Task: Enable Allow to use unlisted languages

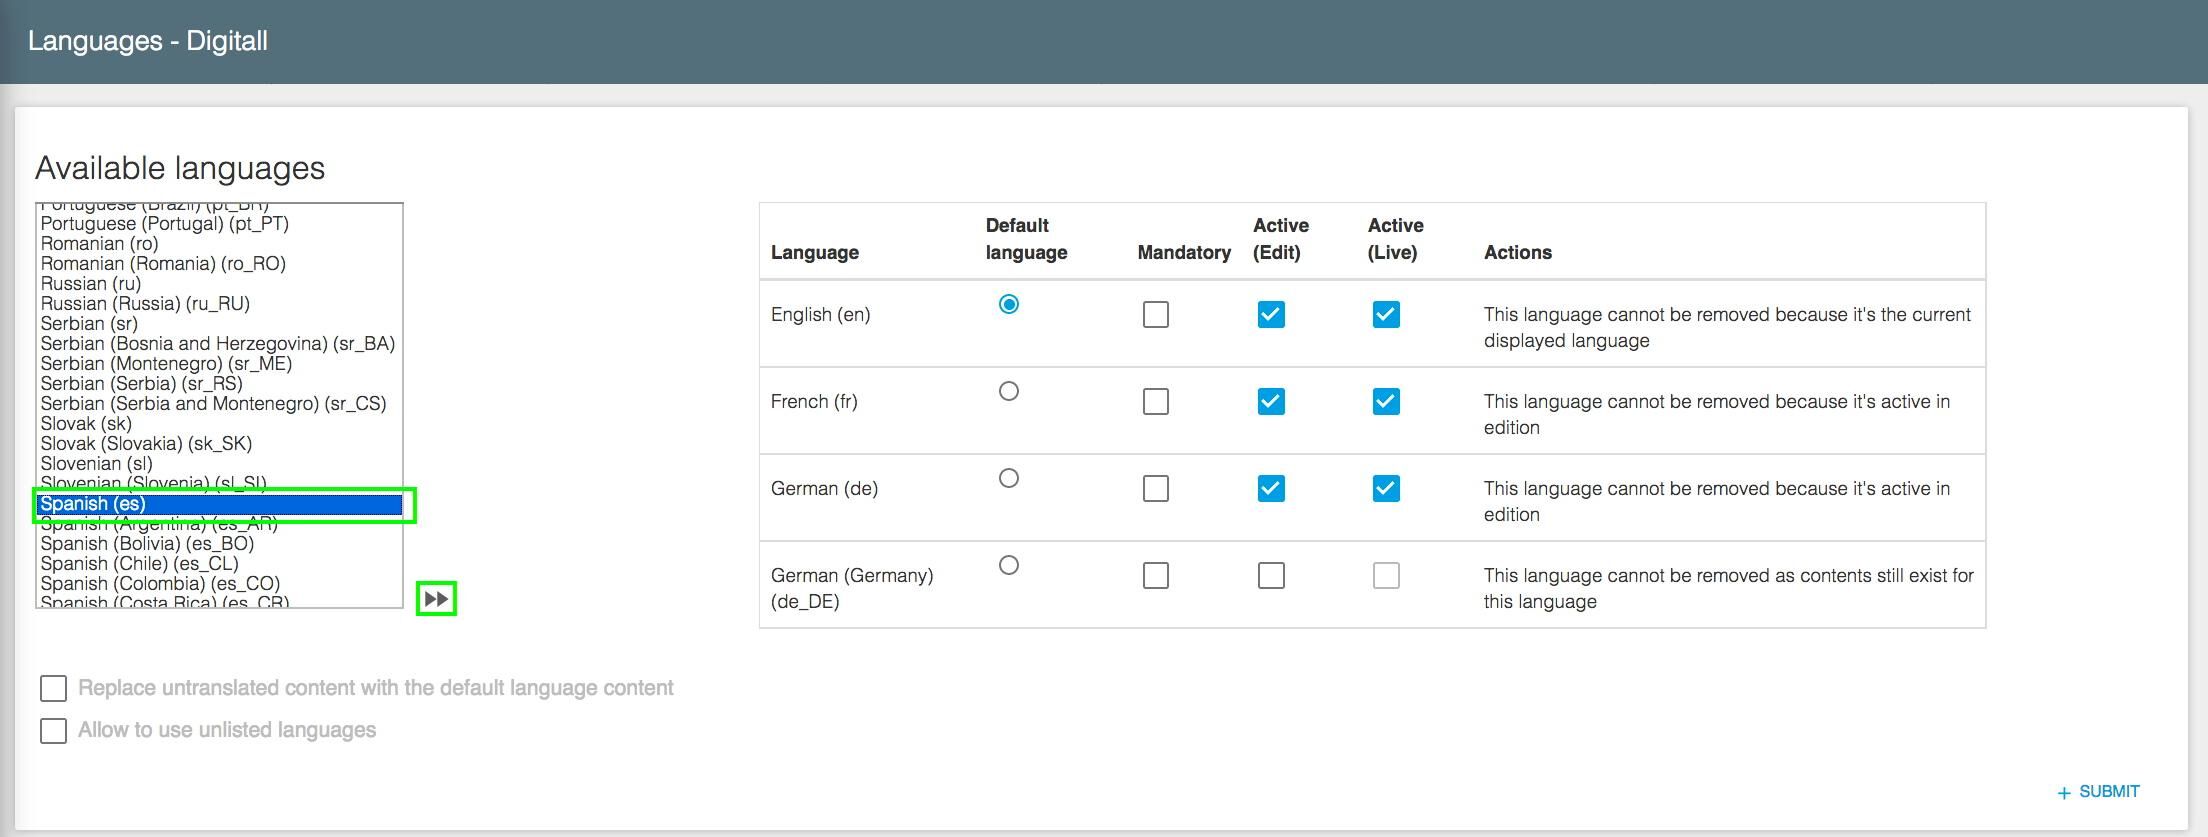Action: tap(53, 730)
